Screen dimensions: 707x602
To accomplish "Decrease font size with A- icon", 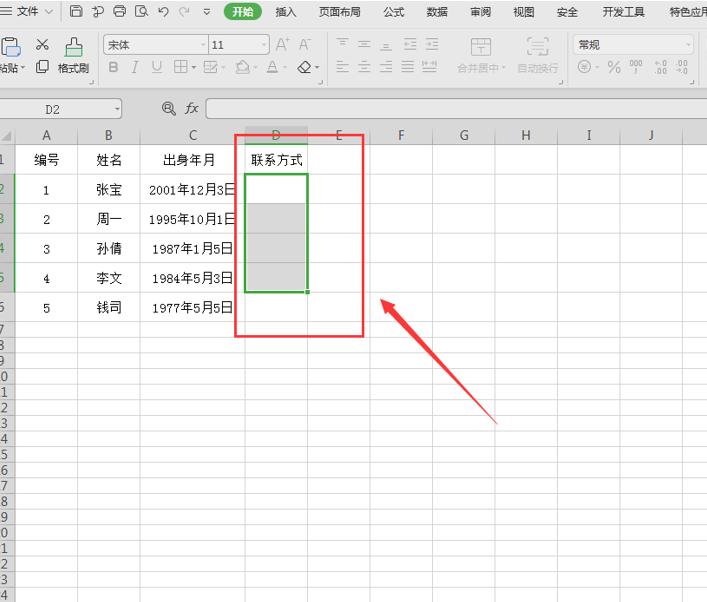I will tap(304, 44).
